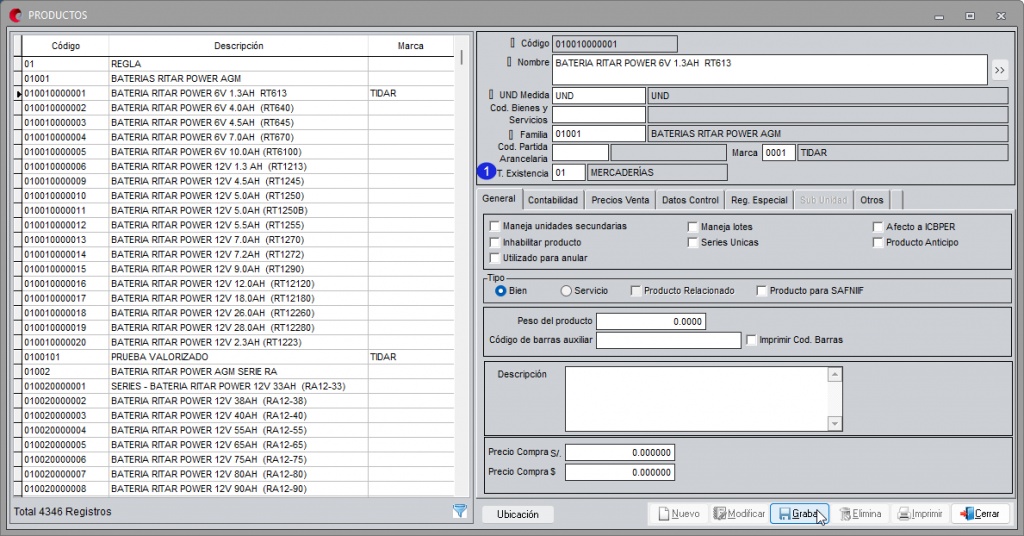The width and height of the screenshot is (1024, 536).
Task: Select BATERIA RITAR POWER AGM SERIE RA row
Action: click(238, 371)
